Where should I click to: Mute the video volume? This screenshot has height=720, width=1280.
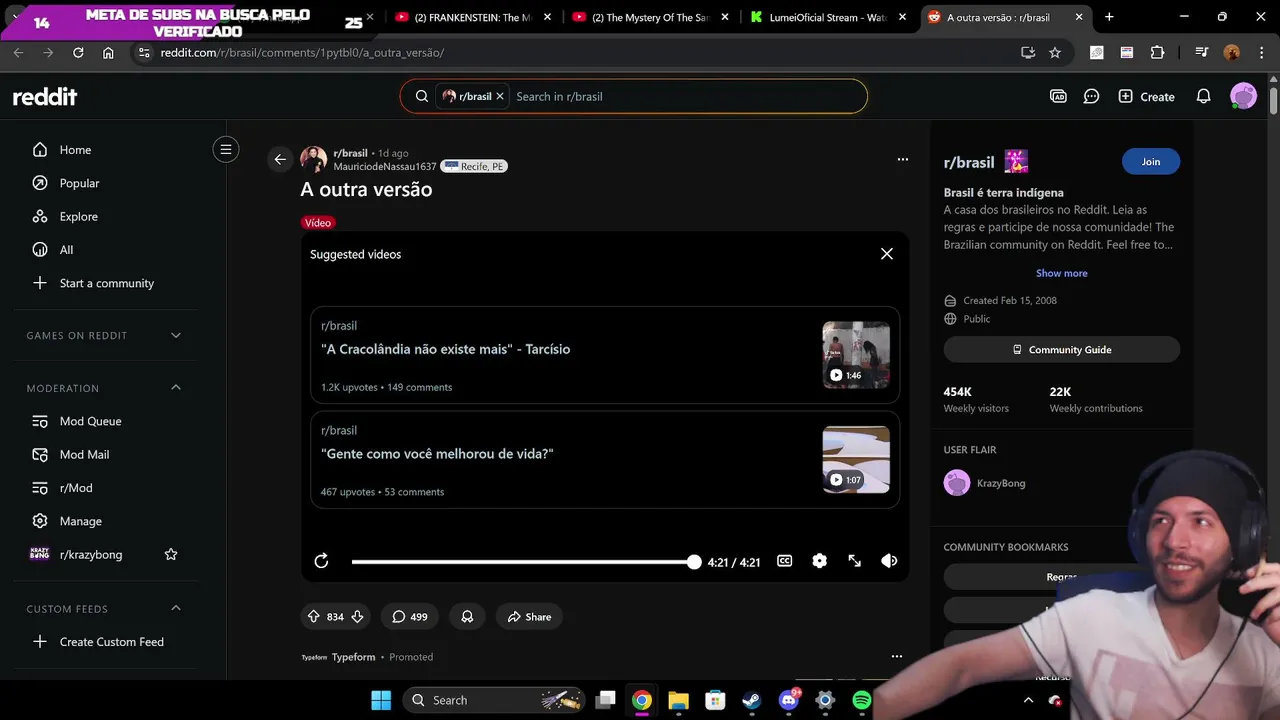point(889,561)
